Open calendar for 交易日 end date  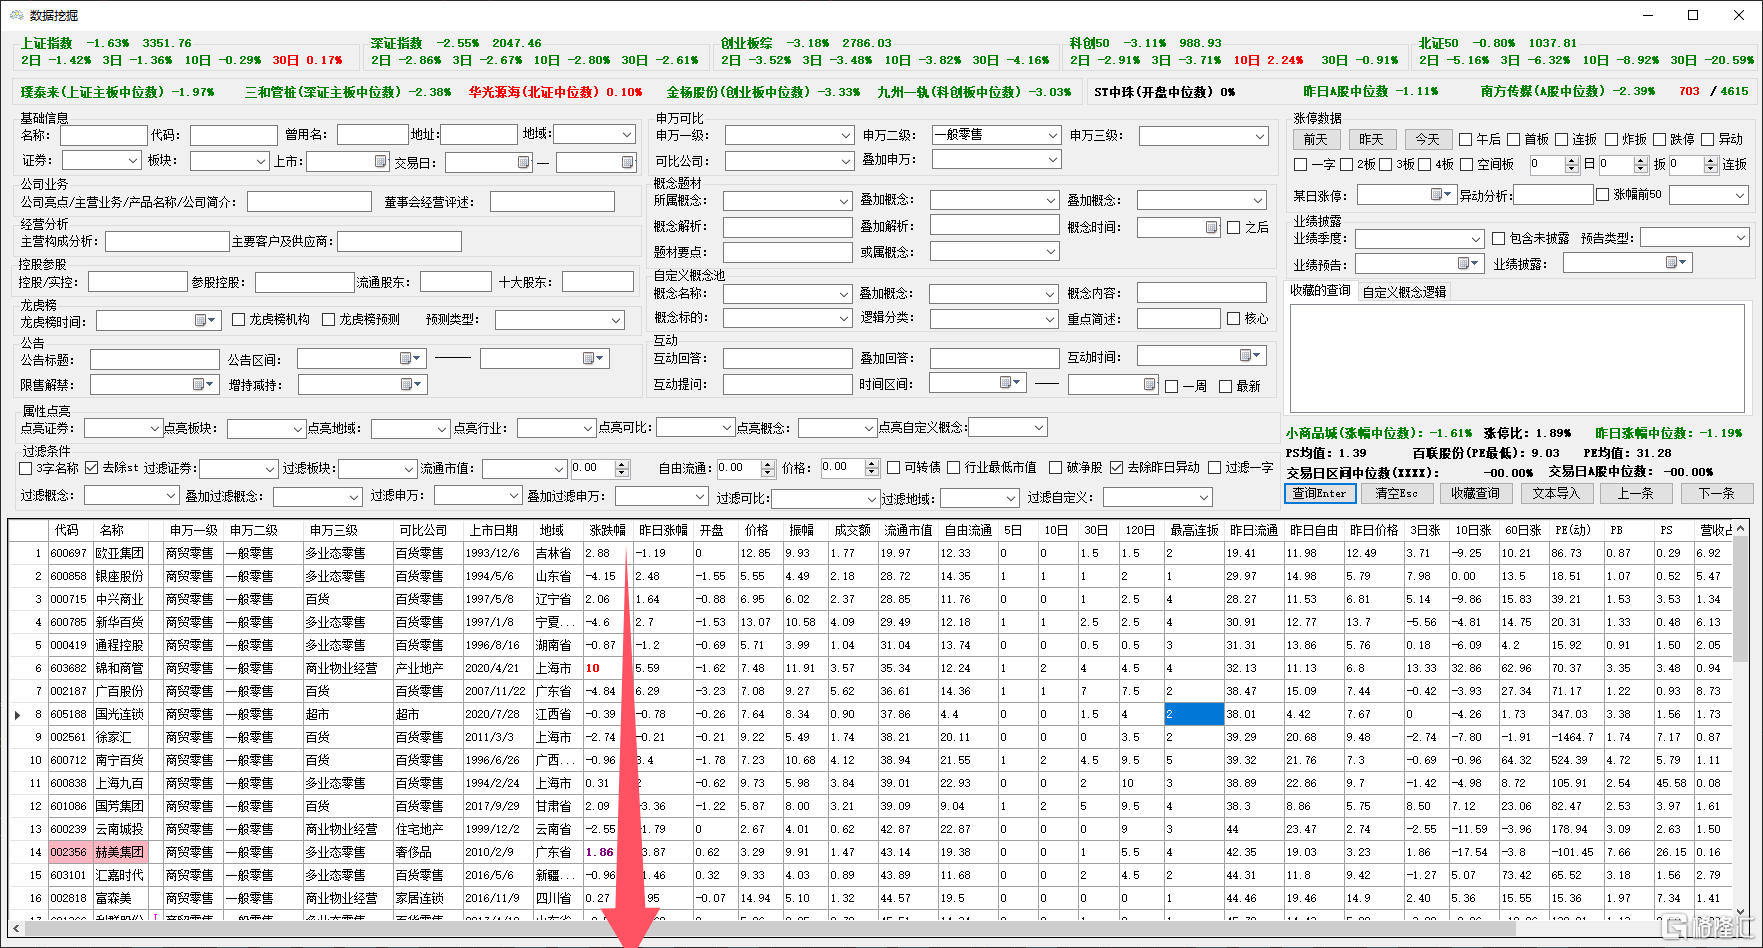click(x=627, y=162)
